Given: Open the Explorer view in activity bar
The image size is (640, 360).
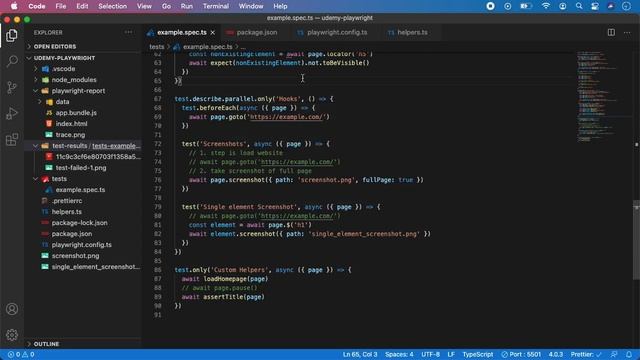Looking at the screenshot, I should (12, 36).
